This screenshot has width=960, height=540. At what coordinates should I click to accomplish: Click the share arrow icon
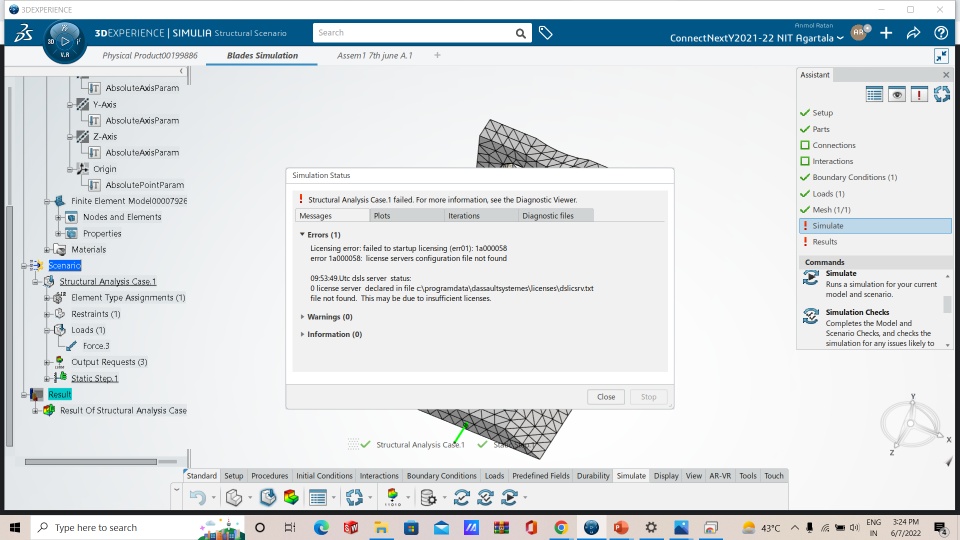click(913, 33)
